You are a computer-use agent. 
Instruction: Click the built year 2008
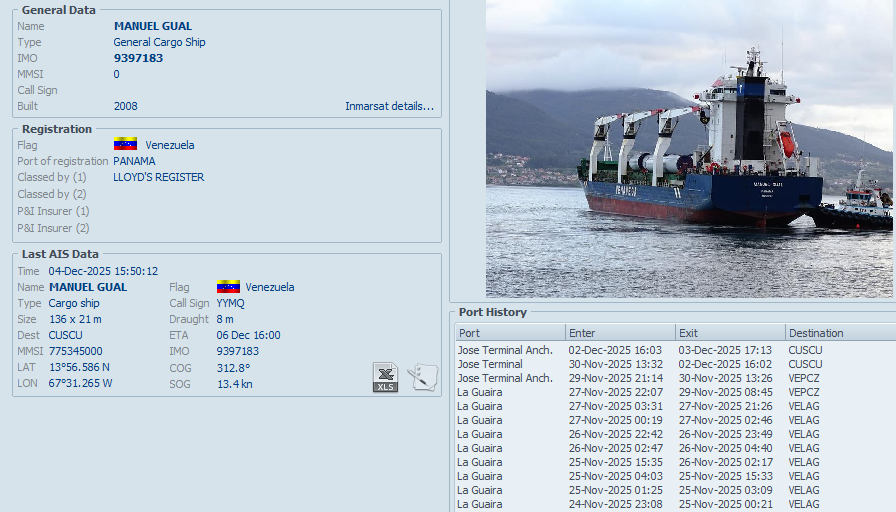126,106
